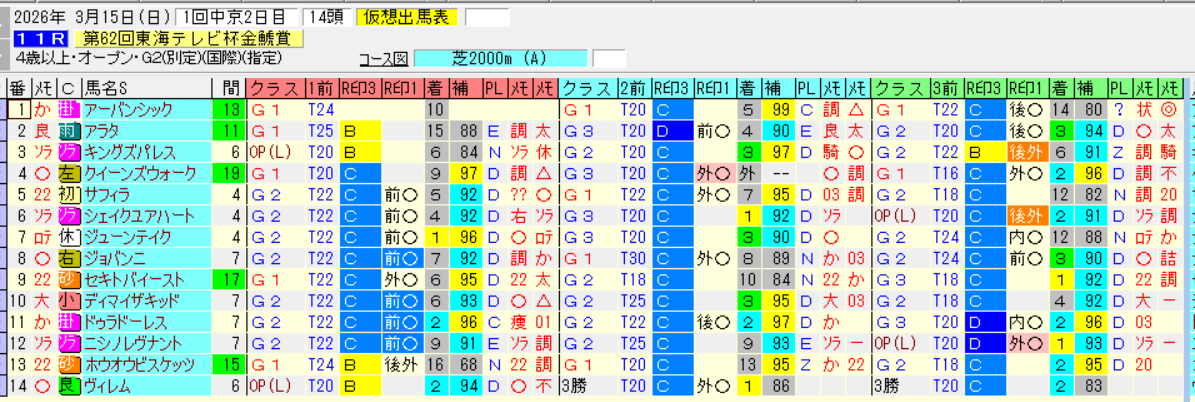1195x402 pixels.
Task: Click the ソラ badge beside ニシノレヴナント
Action: (x=67, y=344)
